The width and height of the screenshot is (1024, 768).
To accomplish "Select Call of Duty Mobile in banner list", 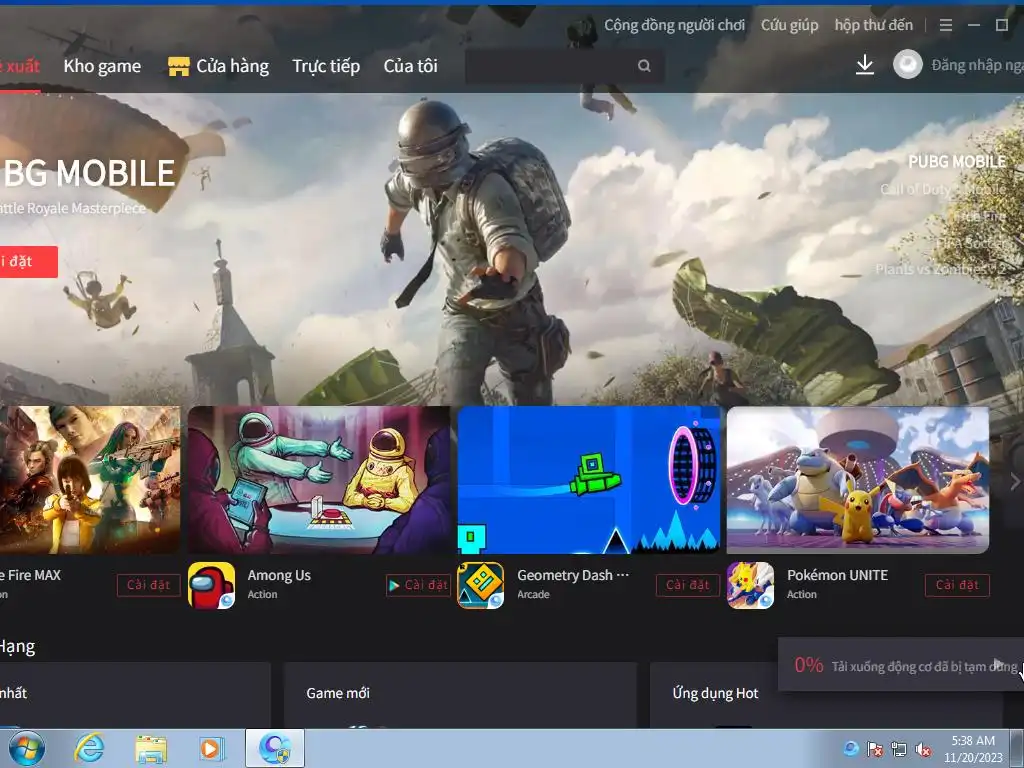I will pos(943,189).
